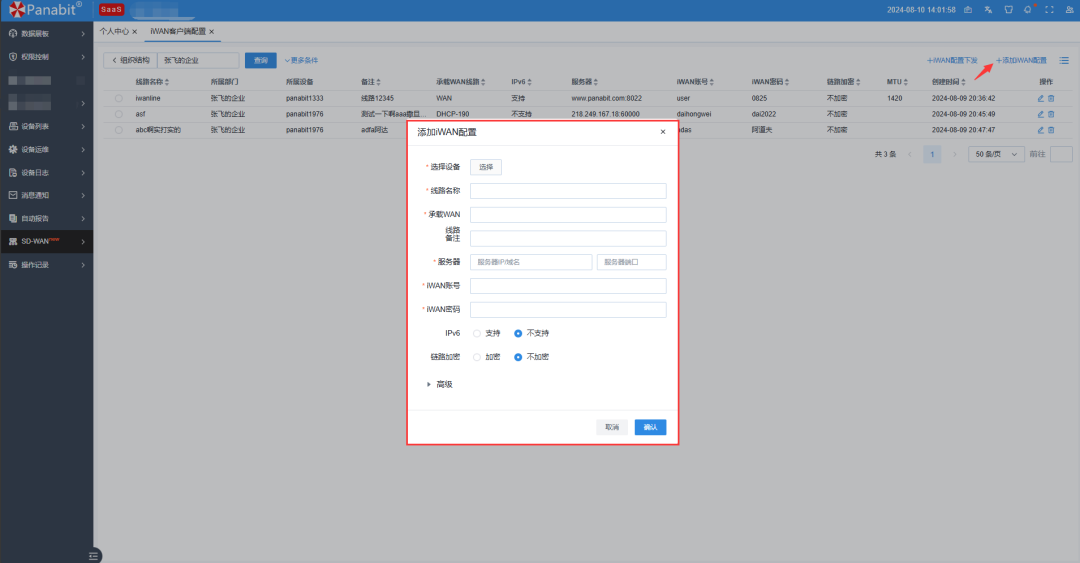1080x563 pixels.
Task: Open the column list settings icon
Action: click(x=1064, y=61)
